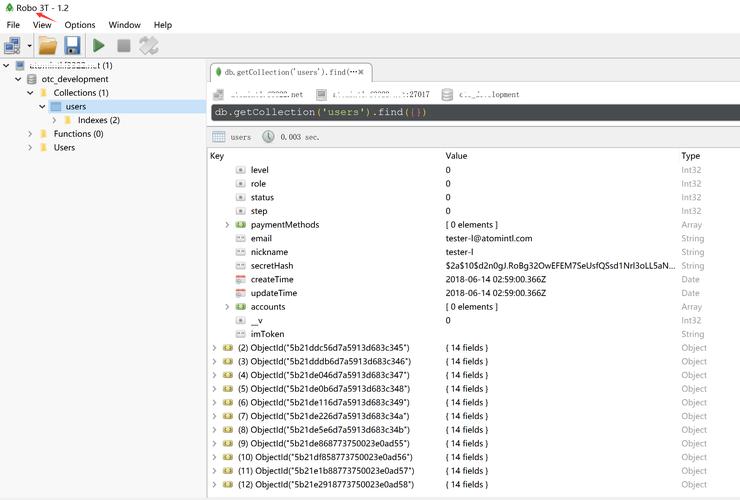Select the users collection in the tree
The image size is (740, 500).
click(x=76, y=107)
